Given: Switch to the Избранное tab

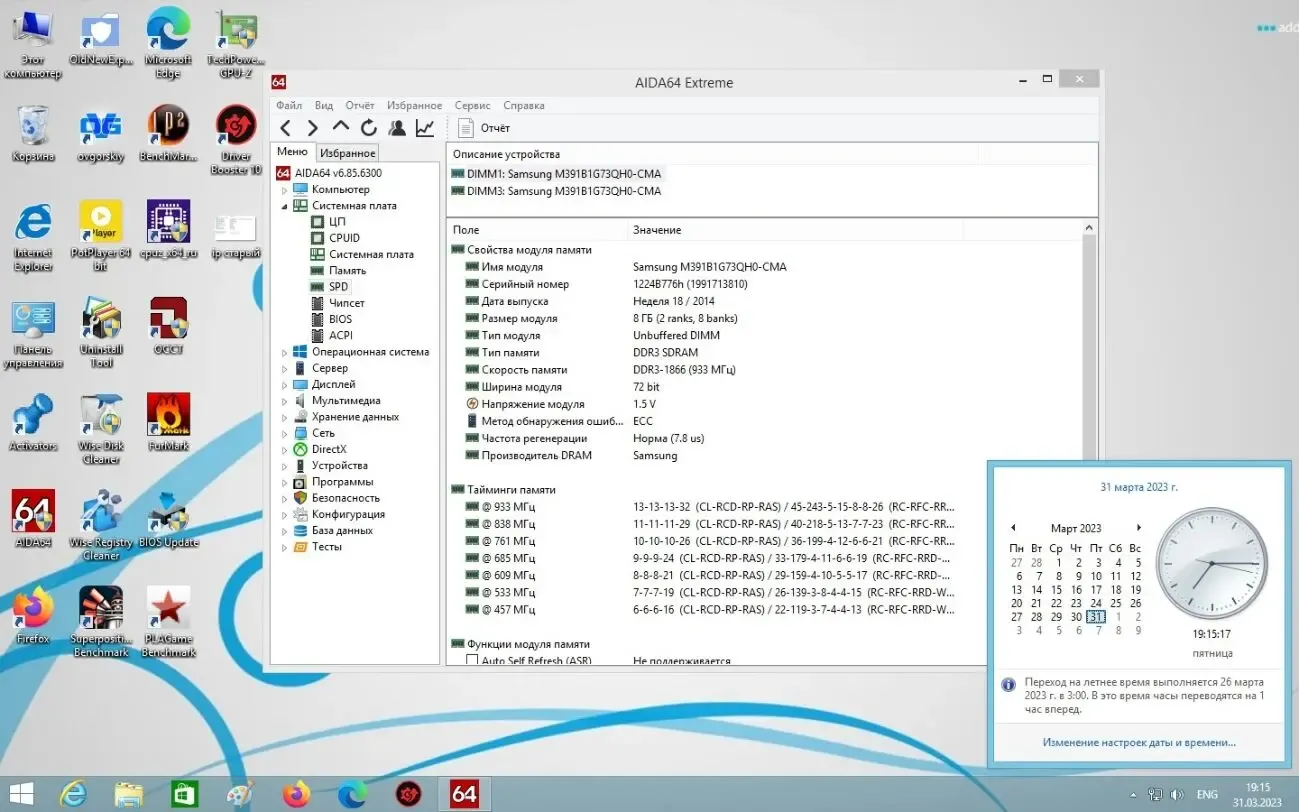Looking at the screenshot, I should 346,152.
